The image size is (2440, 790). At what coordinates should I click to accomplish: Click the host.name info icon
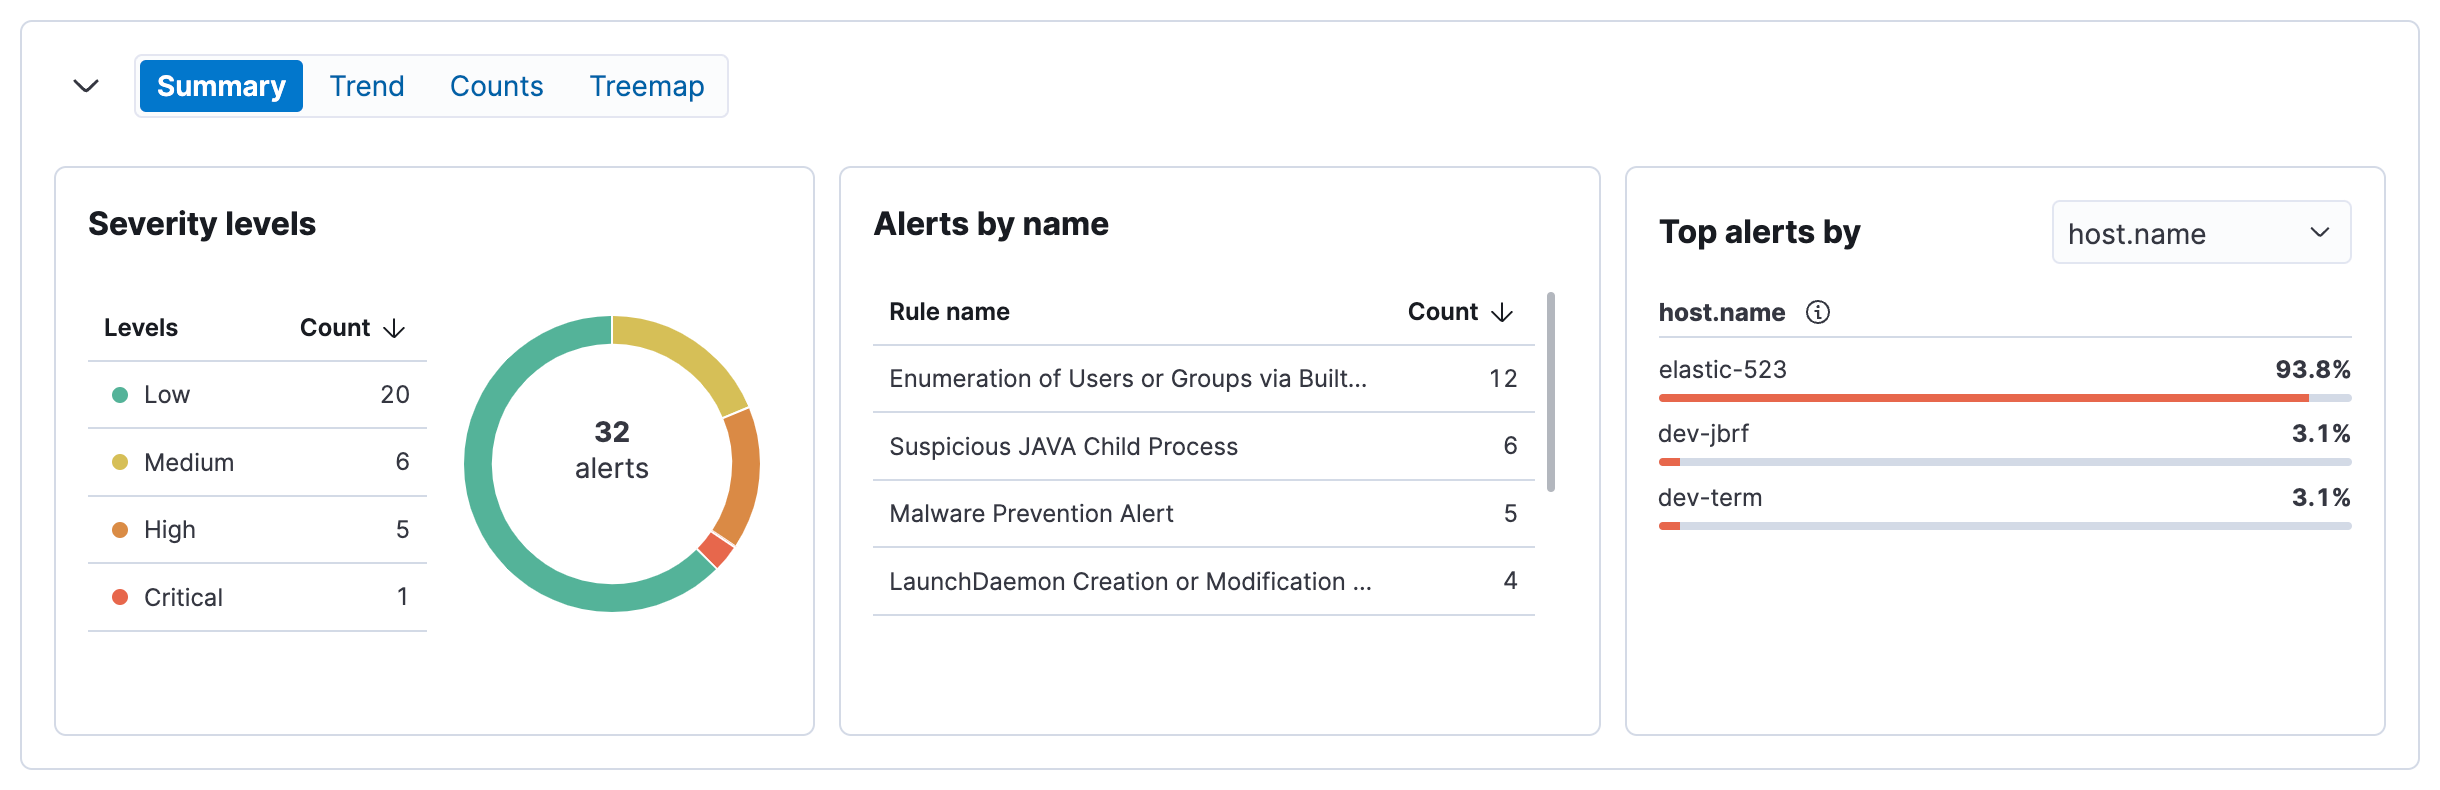pos(1817,313)
